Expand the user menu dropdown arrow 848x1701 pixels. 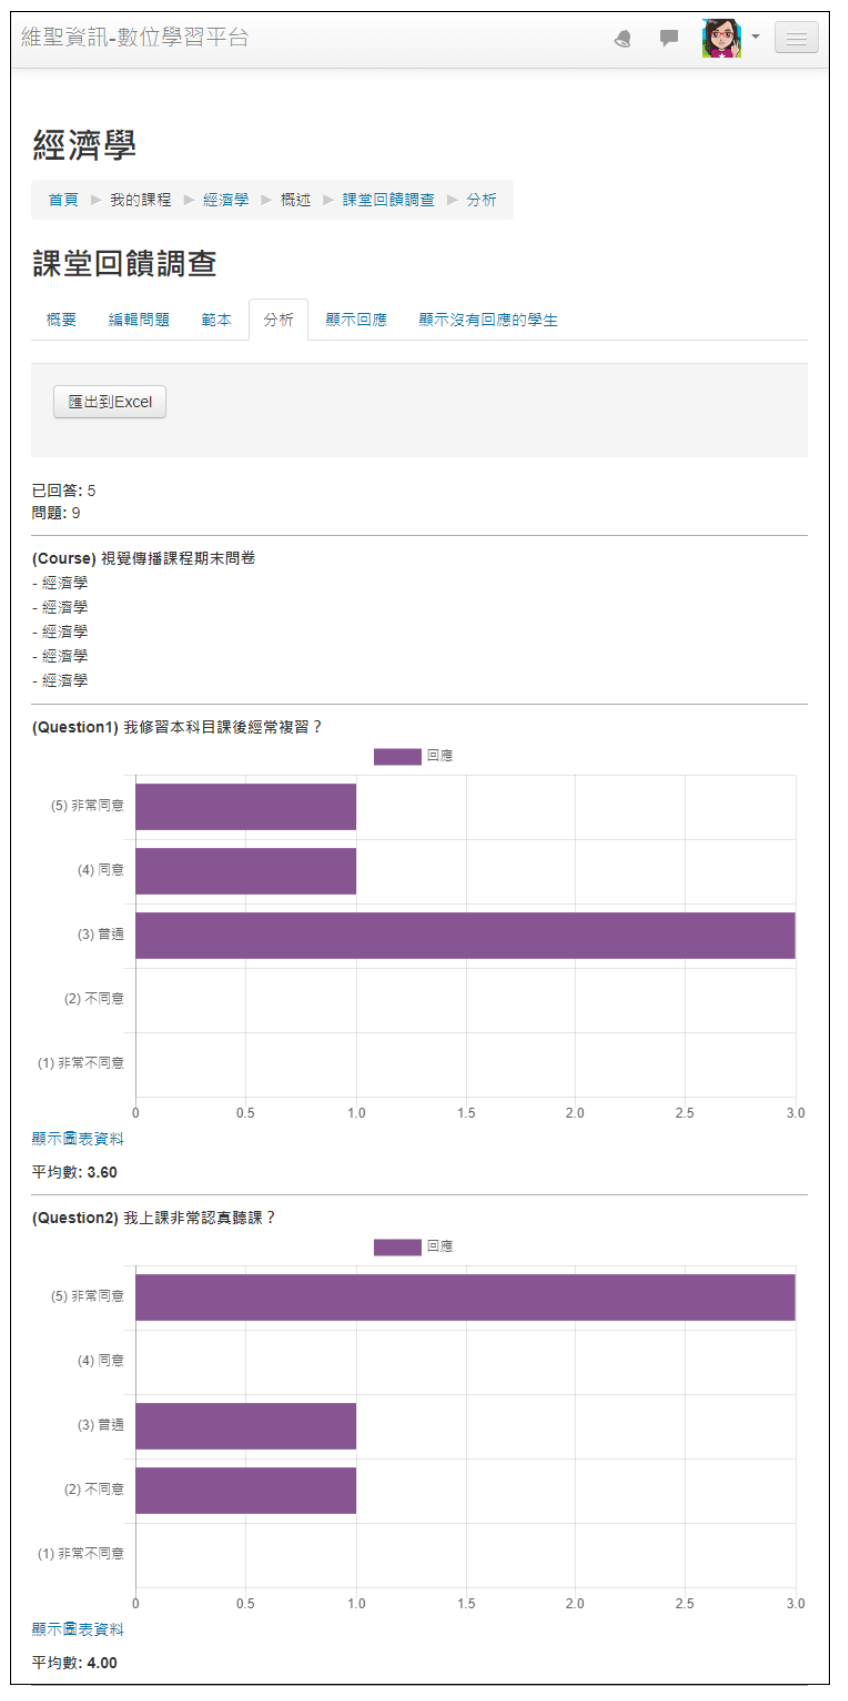[x=756, y=37]
